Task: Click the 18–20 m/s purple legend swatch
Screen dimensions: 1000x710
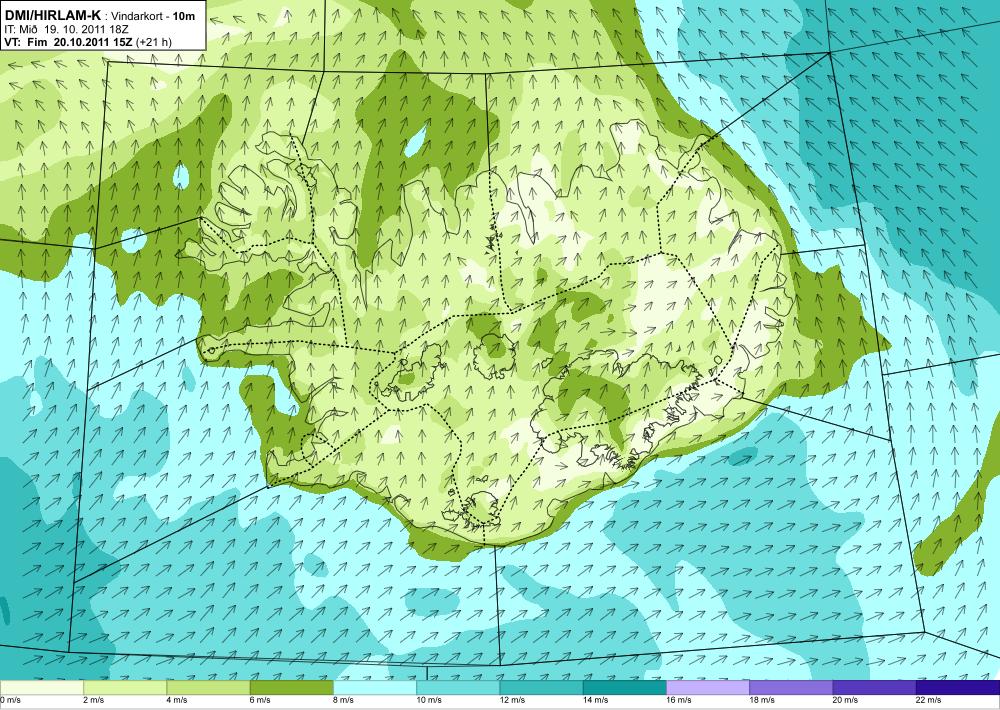Action: point(791,688)
